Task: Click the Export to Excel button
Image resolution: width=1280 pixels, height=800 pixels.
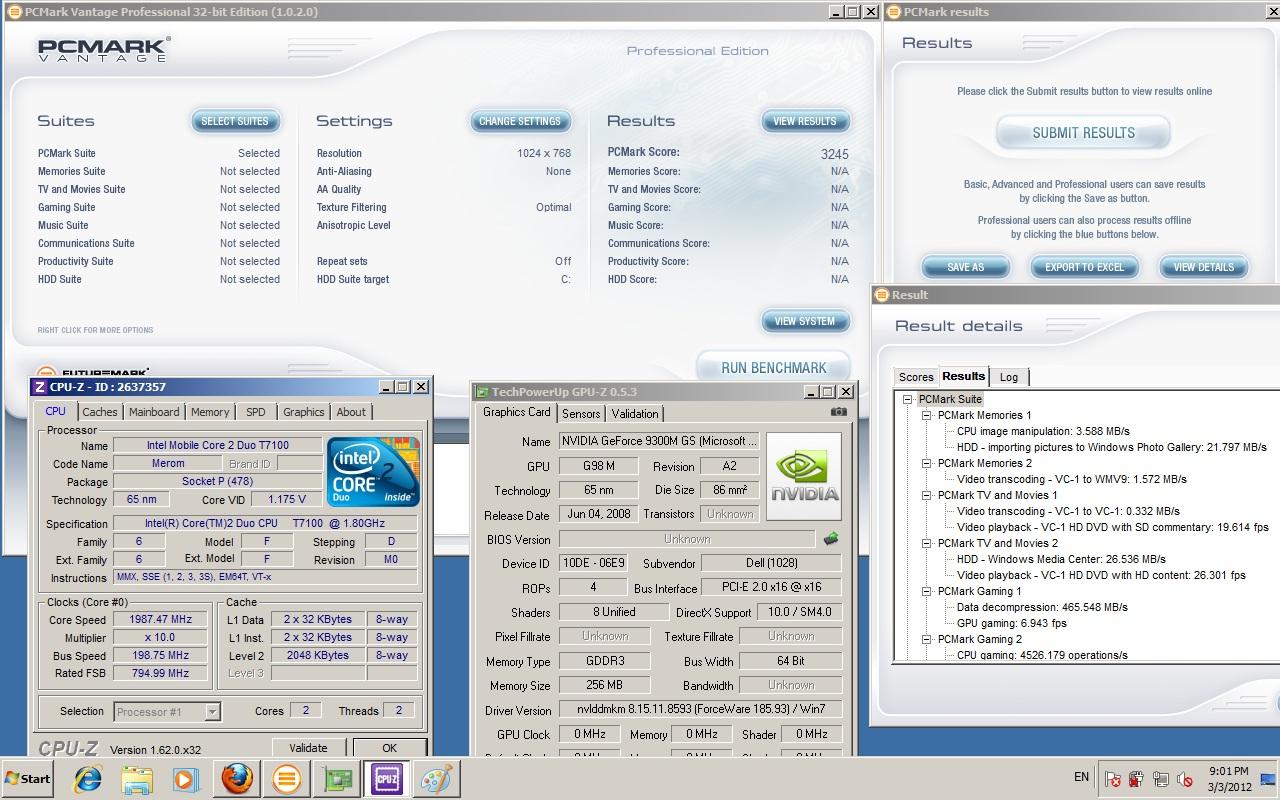Action: tap(1085, 267)
